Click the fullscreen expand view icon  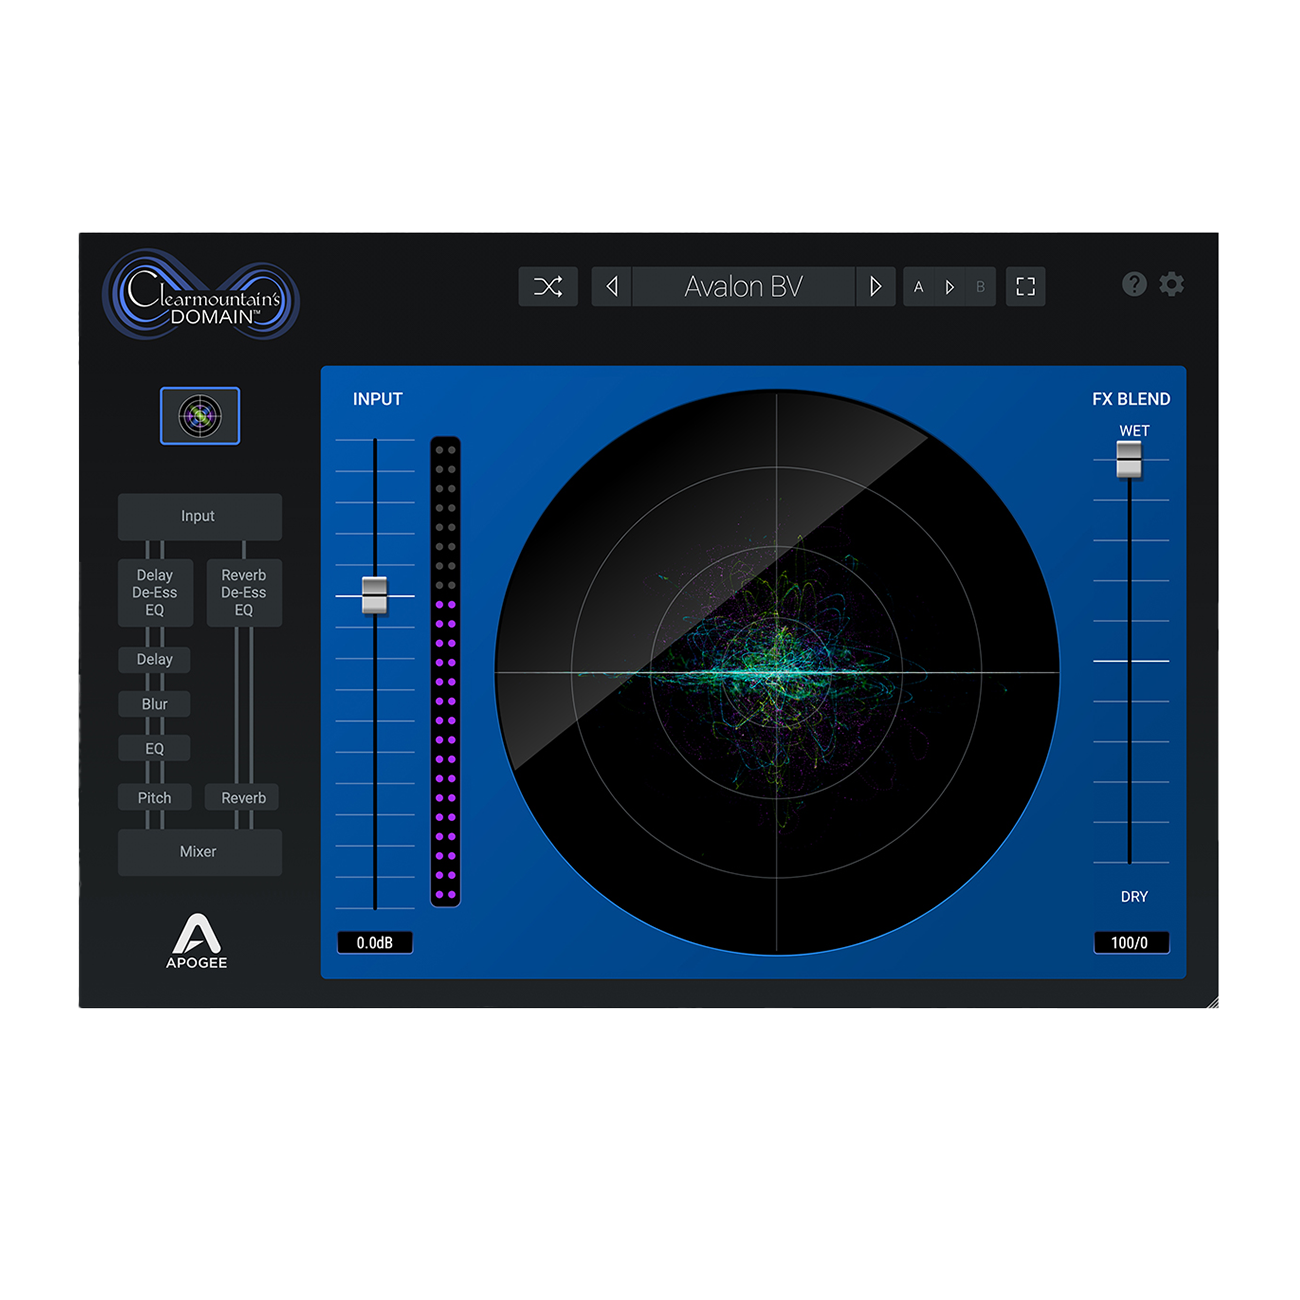tap(1025, 287)
